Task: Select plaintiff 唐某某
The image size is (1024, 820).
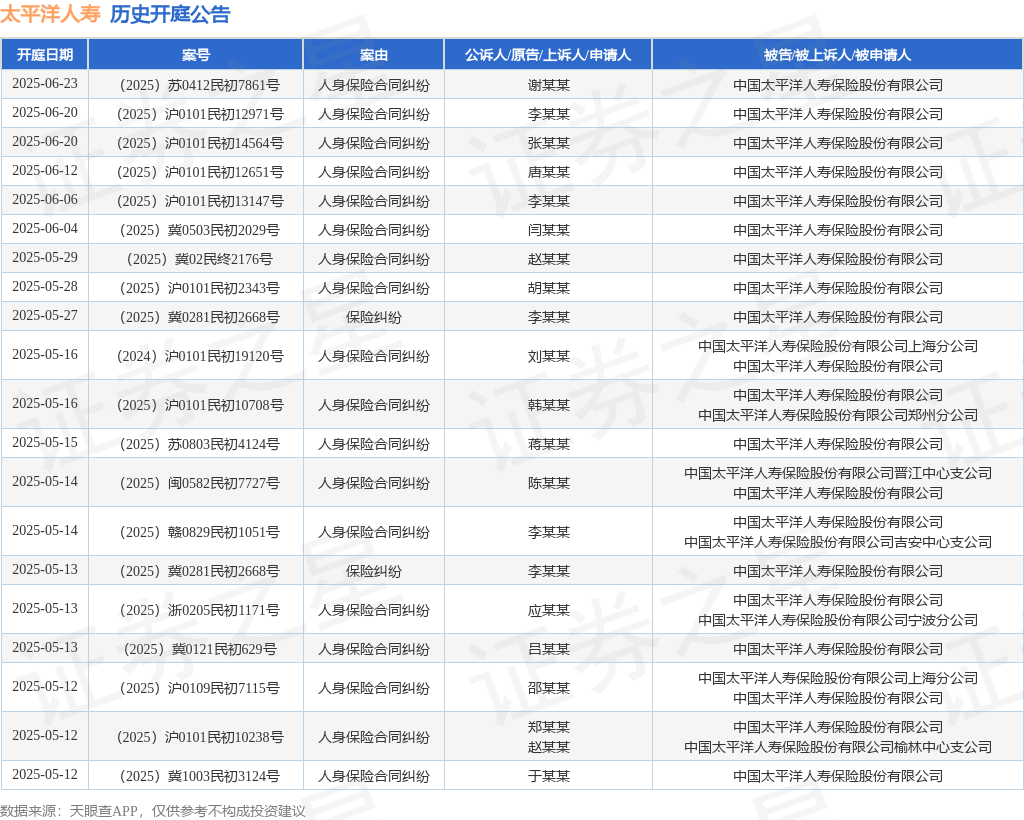Action: coord(549,172)
